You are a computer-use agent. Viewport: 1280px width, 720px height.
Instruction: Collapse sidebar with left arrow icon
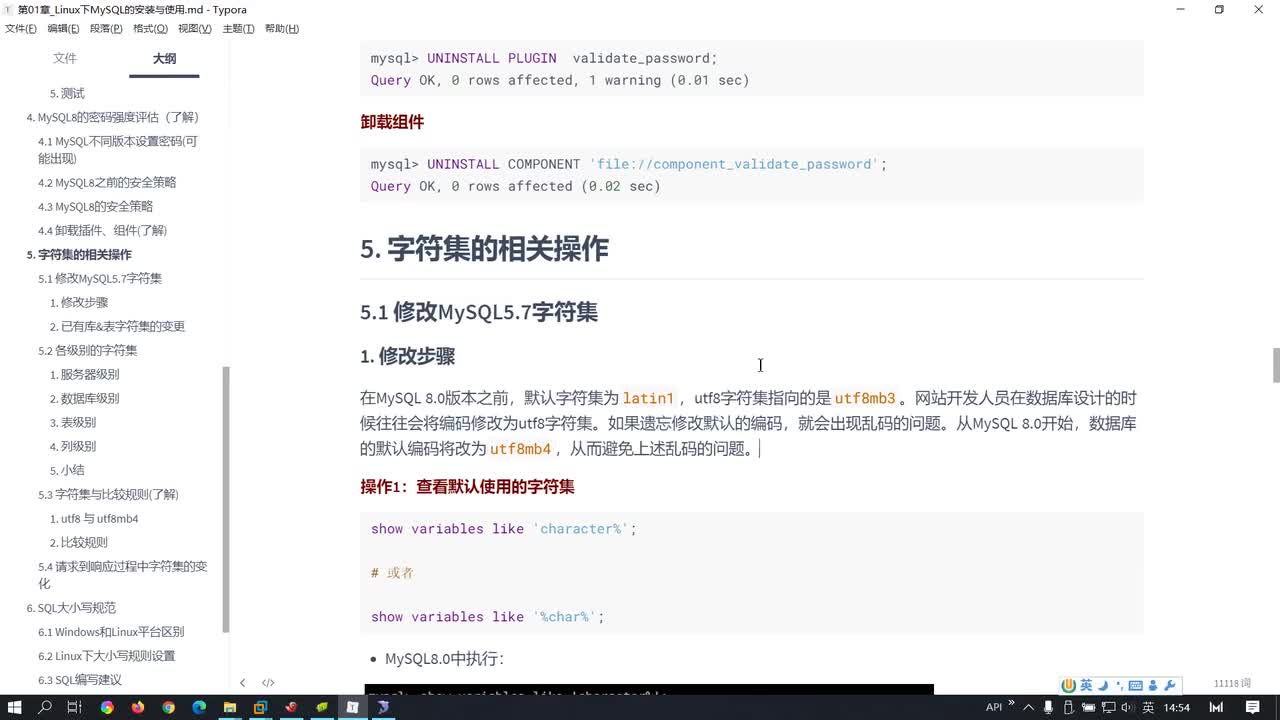coord(242,683)
